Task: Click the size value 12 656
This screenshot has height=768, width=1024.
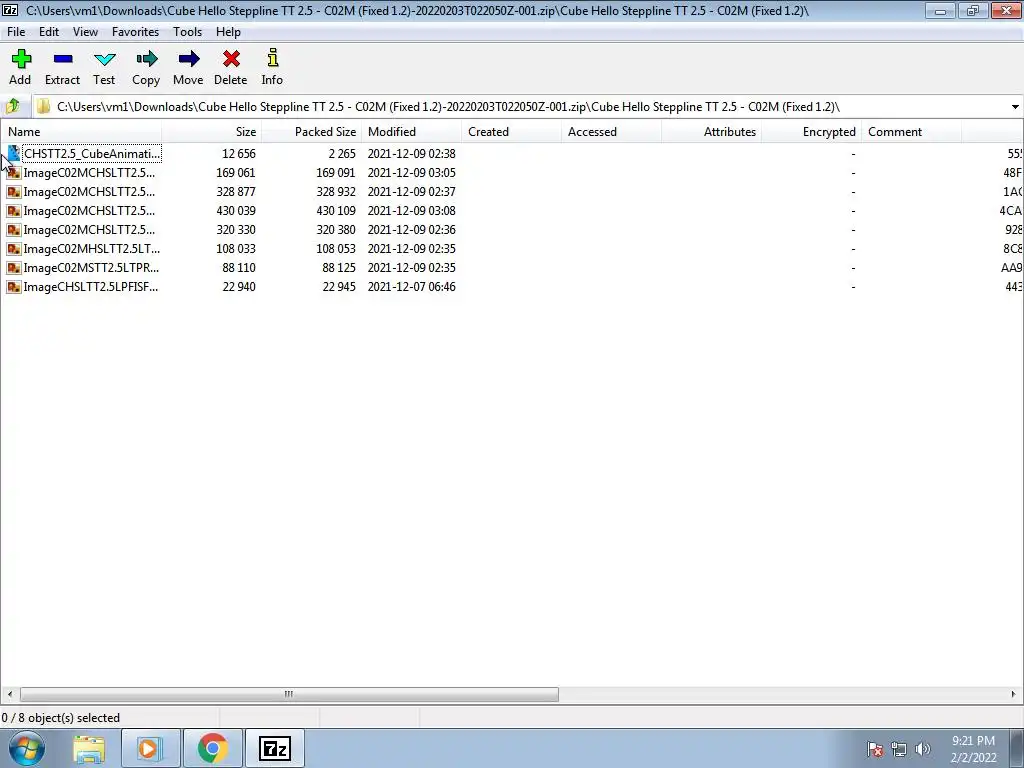Action: 238,153
